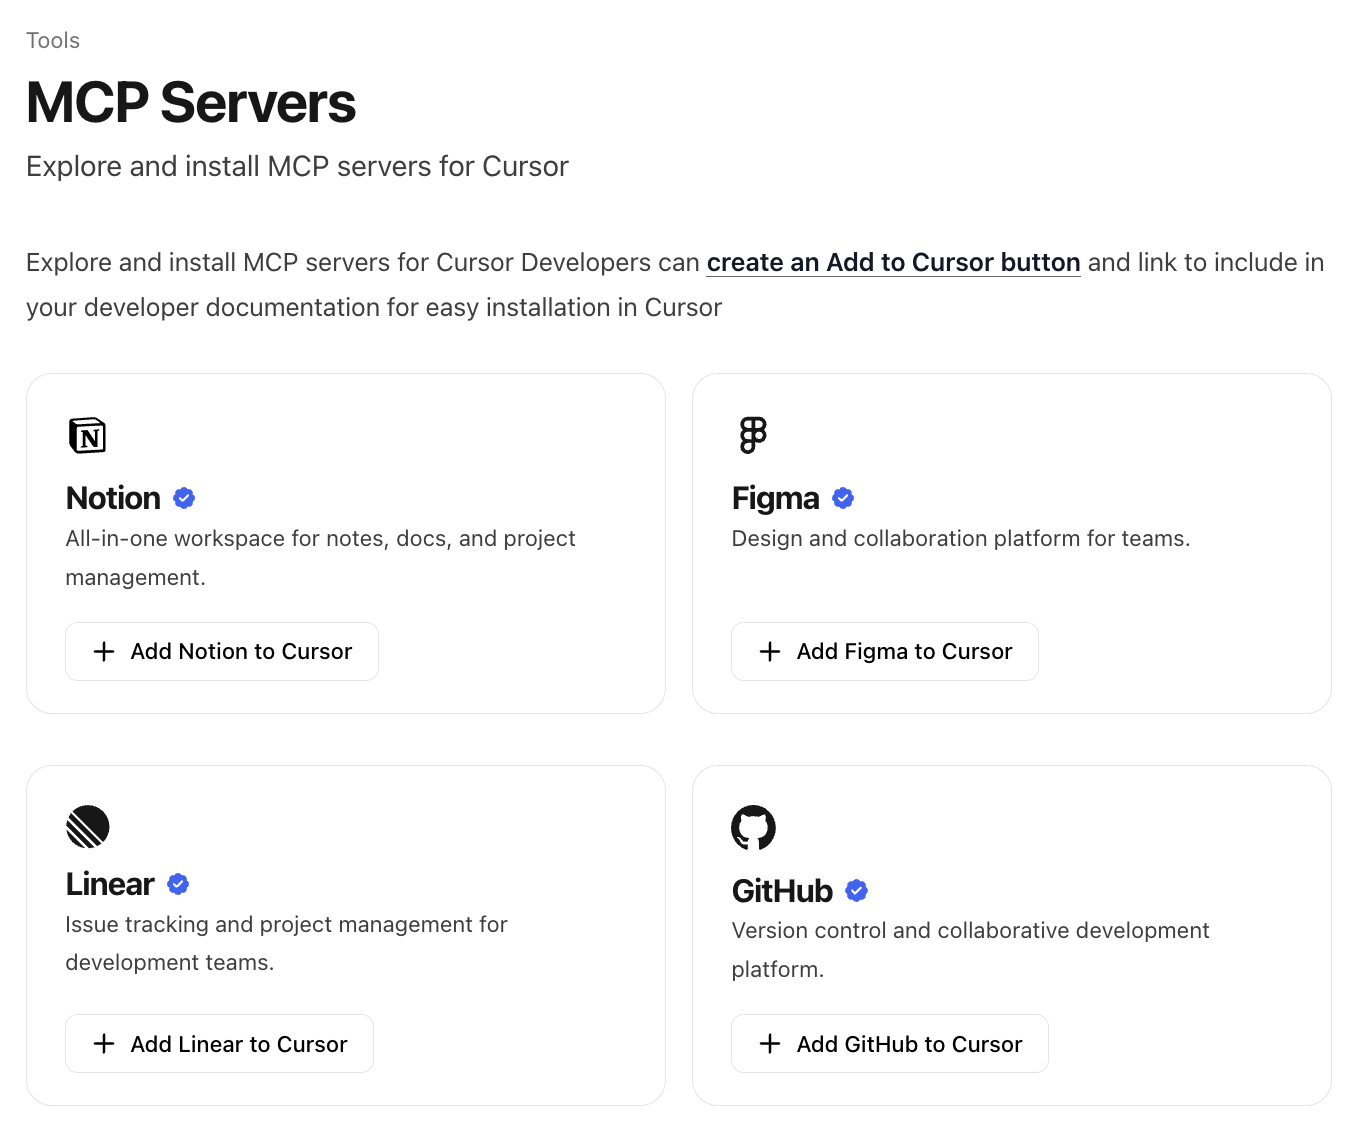Click the Linear card title
Viewport: 1356px width, 1134px height.
(110, 884)
